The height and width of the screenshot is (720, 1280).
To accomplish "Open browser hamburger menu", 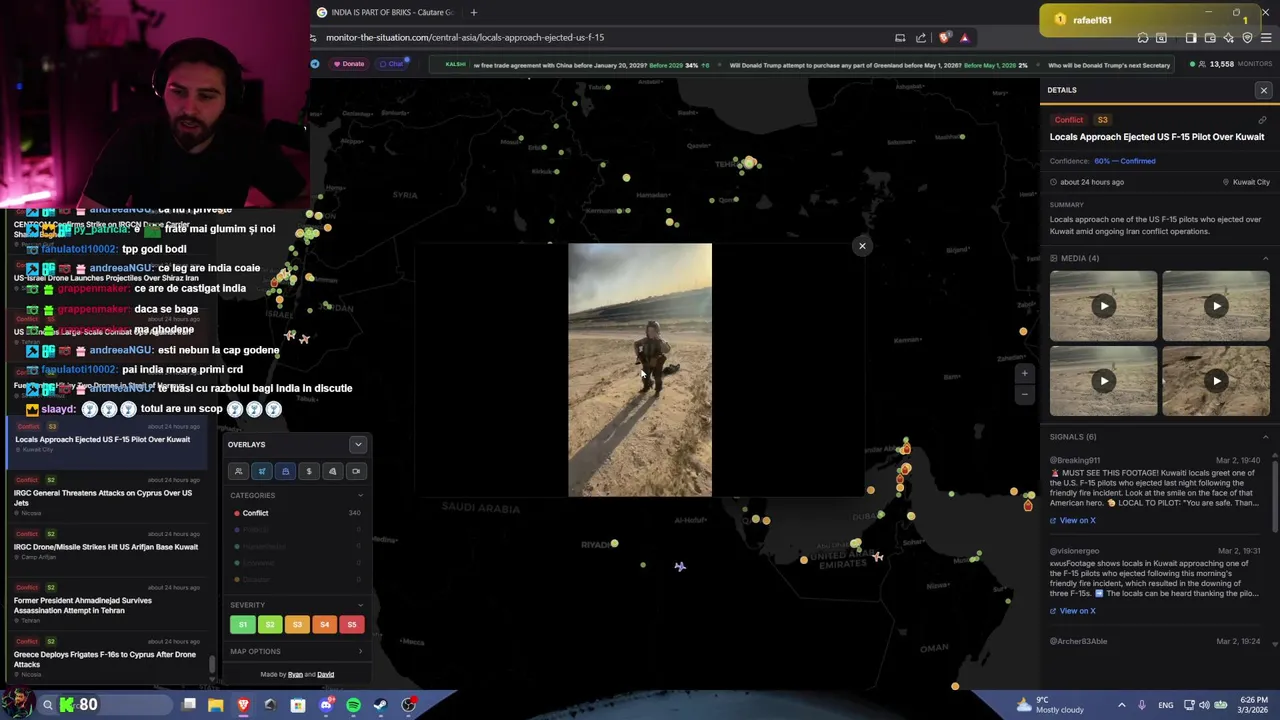I will (1266, 38).
